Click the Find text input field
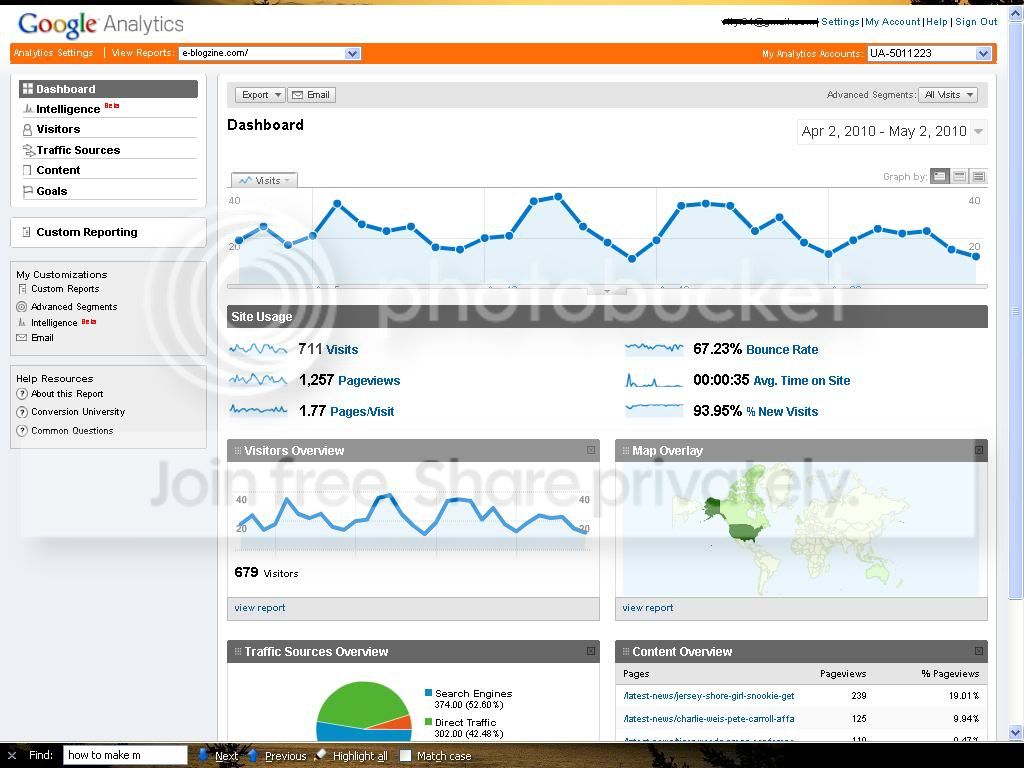Image resolution: width=1024 pixels, height=768 pixels. click(x=125, y=755)
